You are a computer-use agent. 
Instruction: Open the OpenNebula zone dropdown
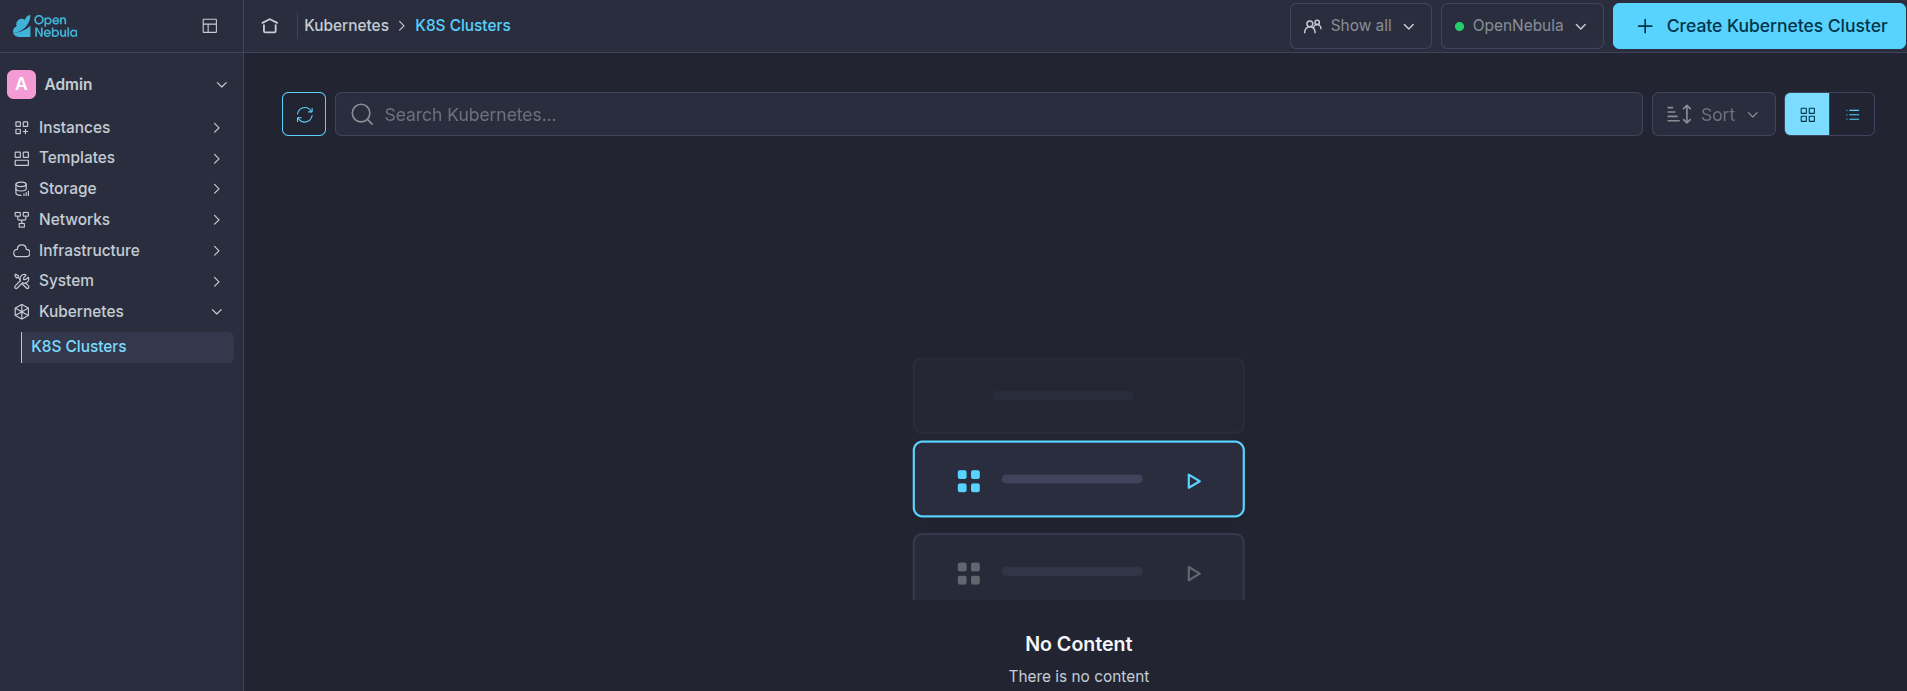point(1522,26)
